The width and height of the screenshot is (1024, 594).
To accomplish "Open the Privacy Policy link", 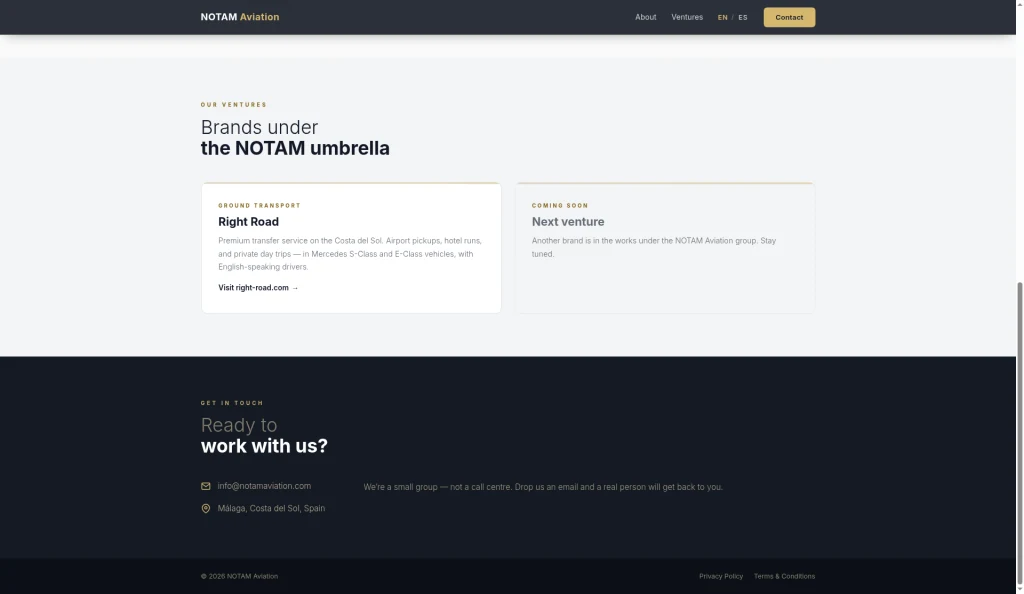I will tap(721, 576).
